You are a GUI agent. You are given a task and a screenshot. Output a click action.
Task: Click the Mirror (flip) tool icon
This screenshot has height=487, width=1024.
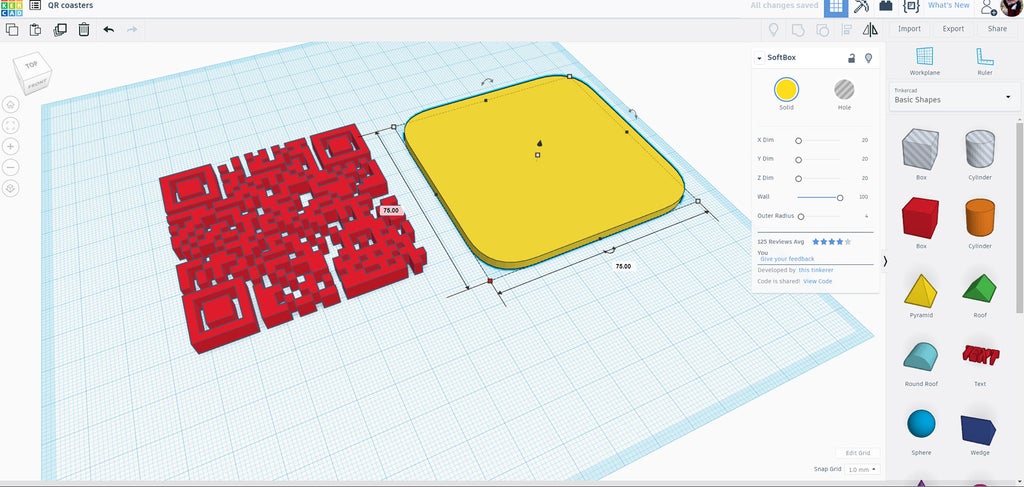[871, 29]
